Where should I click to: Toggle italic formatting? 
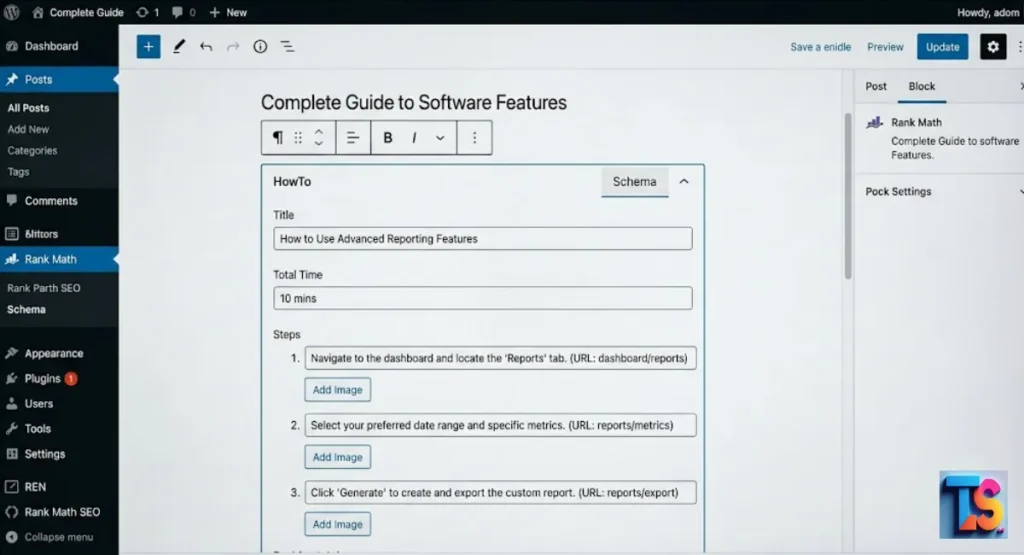pos(414,138)
